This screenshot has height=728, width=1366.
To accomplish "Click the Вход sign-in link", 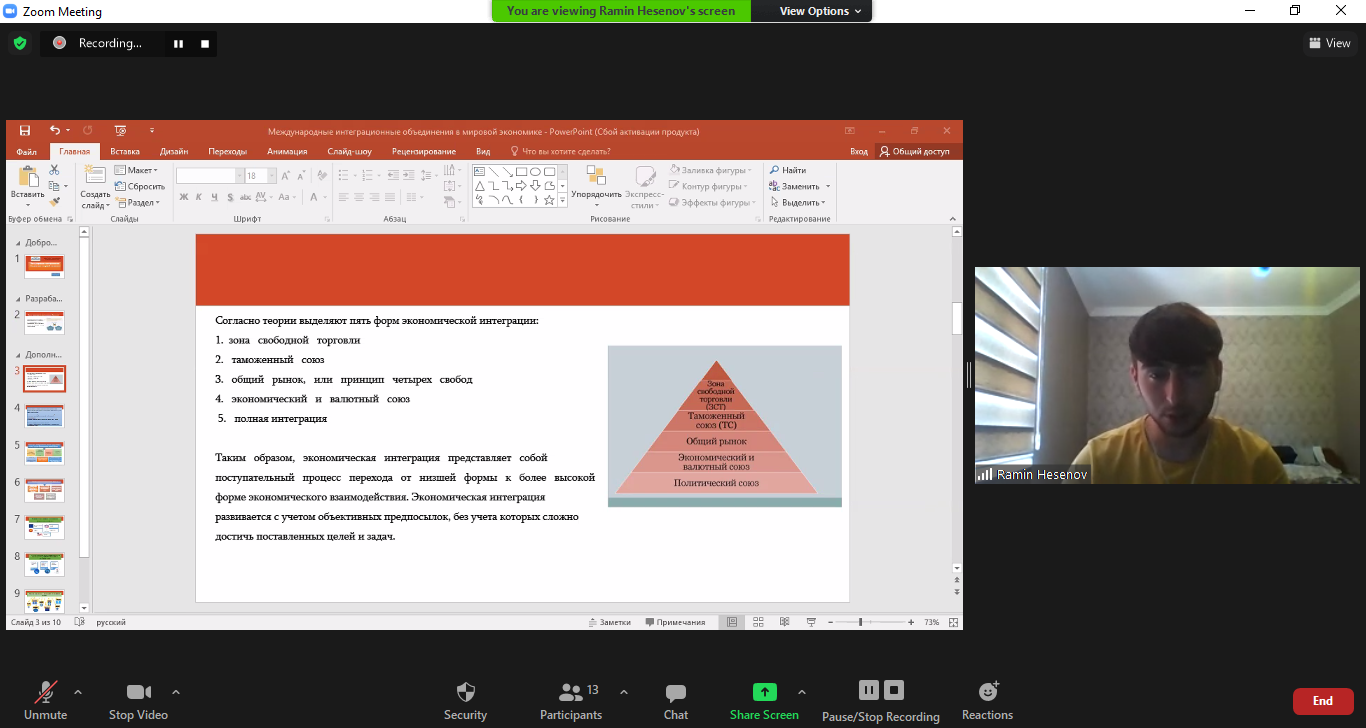I will 859,151.
